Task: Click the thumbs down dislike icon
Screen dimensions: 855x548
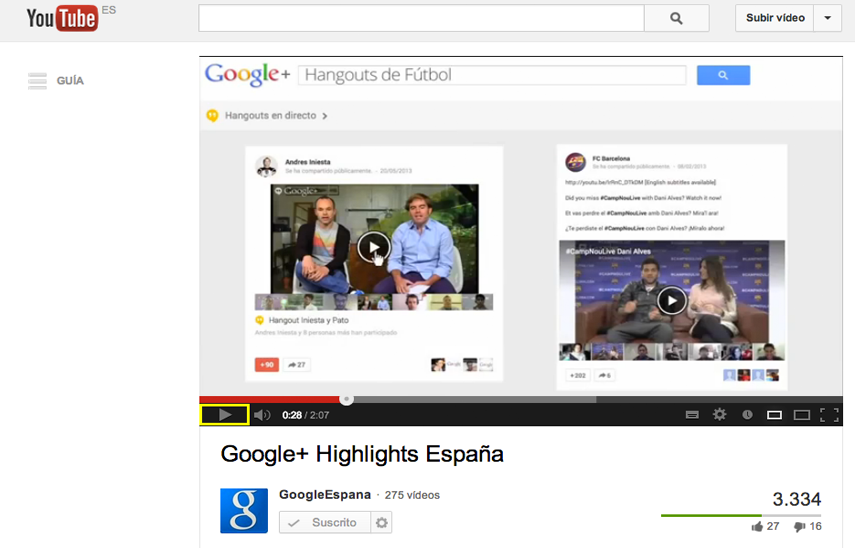Action: click(x=799, y=527)
